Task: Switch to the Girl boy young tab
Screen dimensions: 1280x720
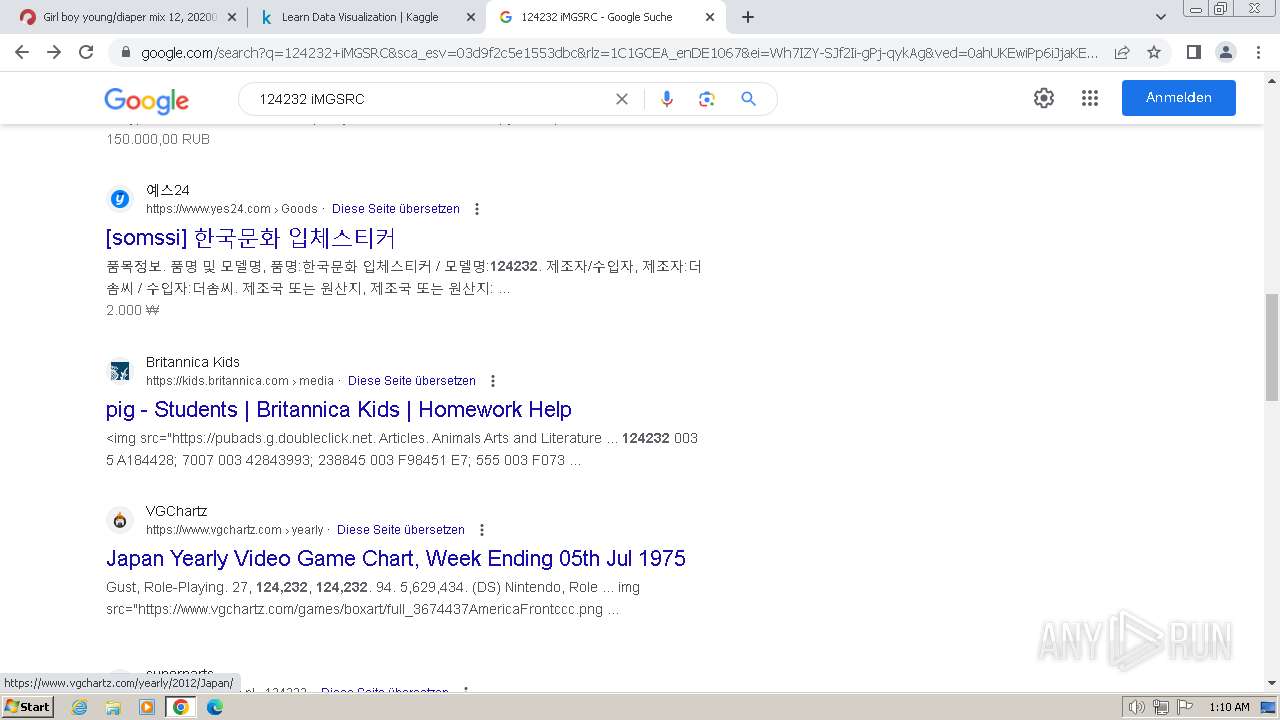Action: [128, 17]
